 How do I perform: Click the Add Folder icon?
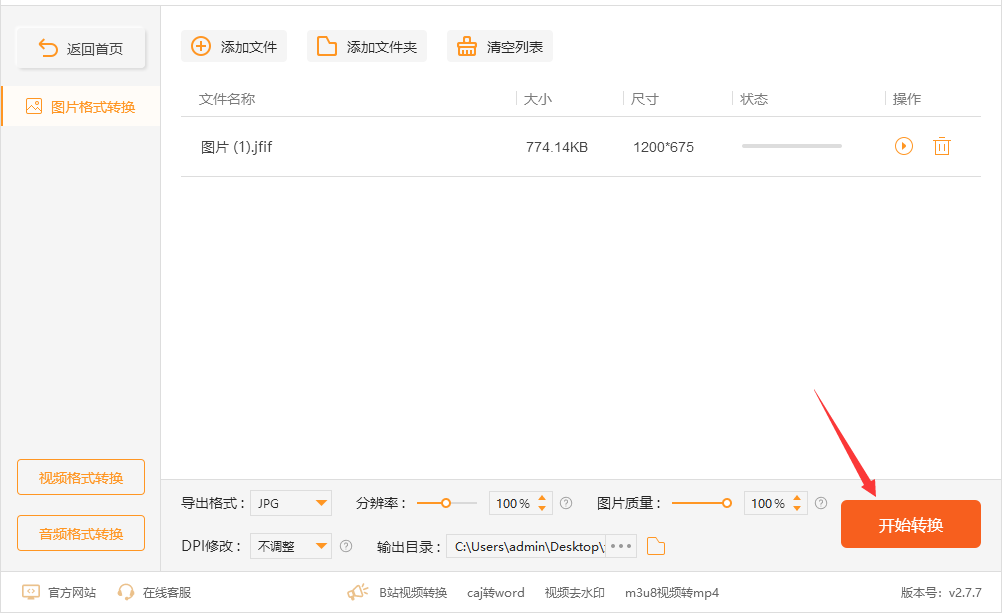coord(327,46)
